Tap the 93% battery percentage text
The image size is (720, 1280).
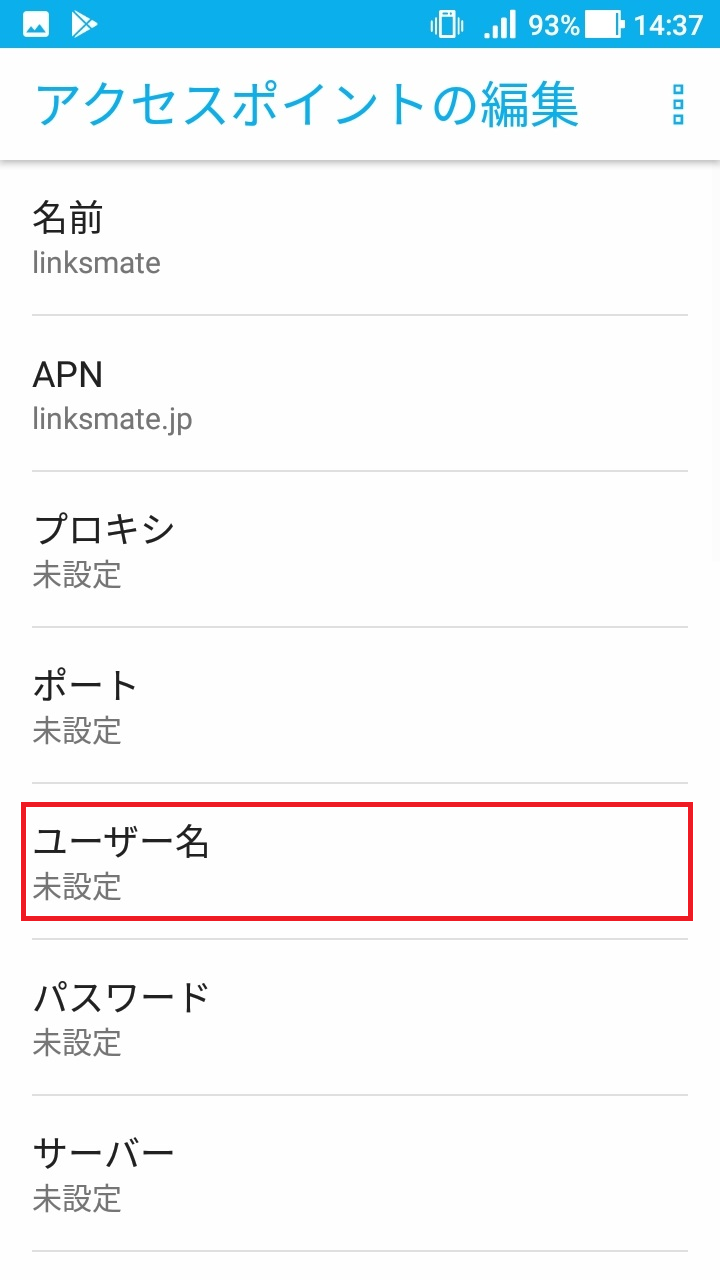tap(554, 24)
